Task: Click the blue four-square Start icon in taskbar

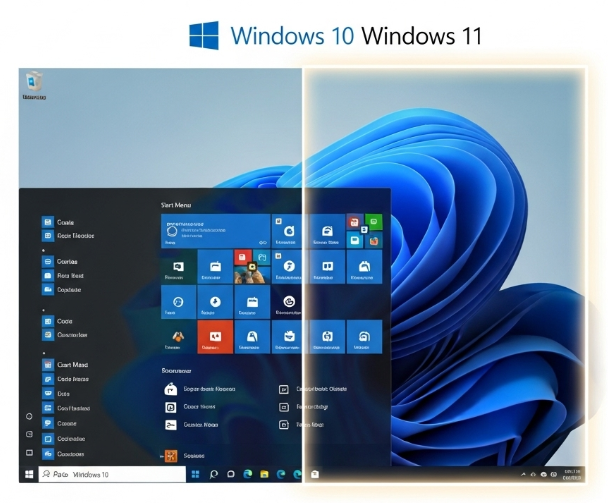Action: [x=195, y=474]
